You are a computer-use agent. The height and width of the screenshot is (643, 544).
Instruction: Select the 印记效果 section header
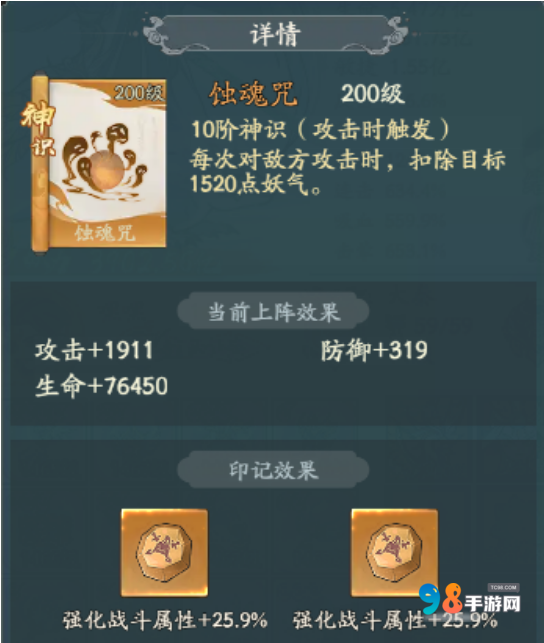273,470
